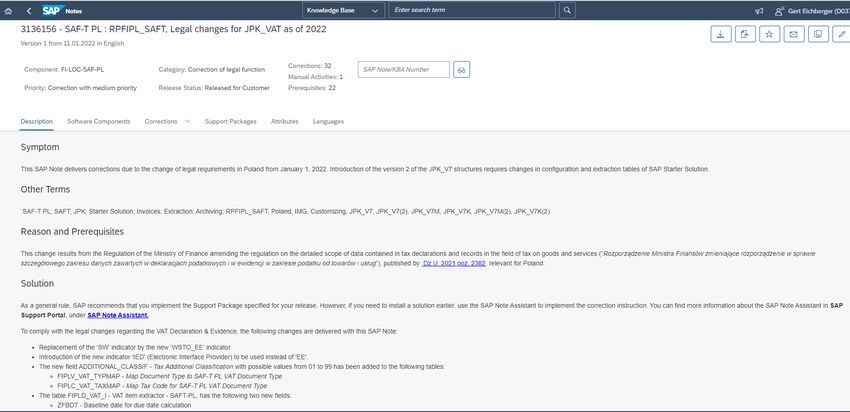Switch to Software Components tab
Screen dimensions: 850x412
(x=99, y=121)
